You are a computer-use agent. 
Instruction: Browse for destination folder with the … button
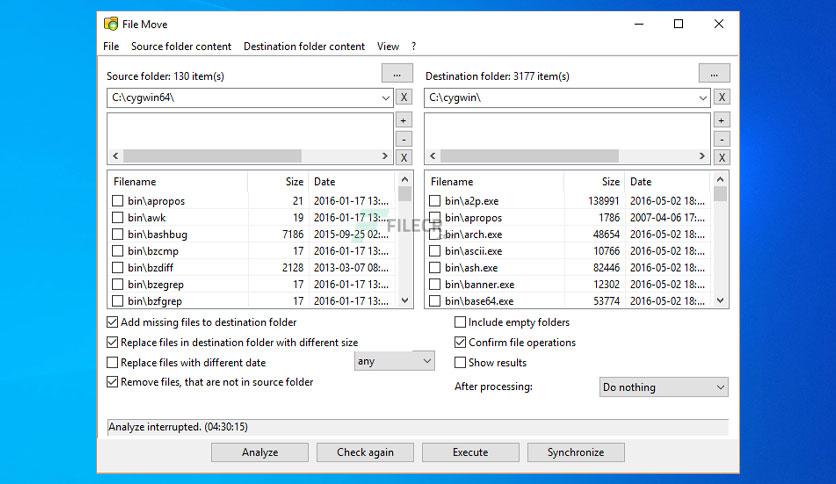coord(714,74)
